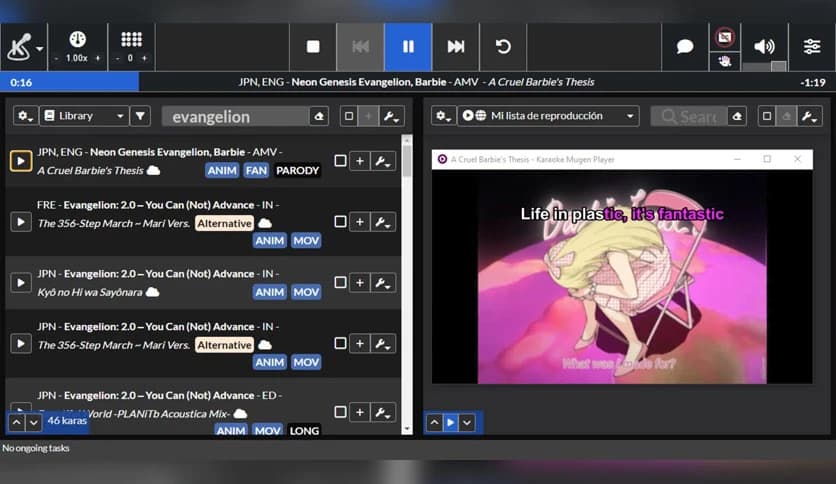836x484 pixels.
Task: Add the ED Acoustica Mix song to playlist
Action: point(360,412)
